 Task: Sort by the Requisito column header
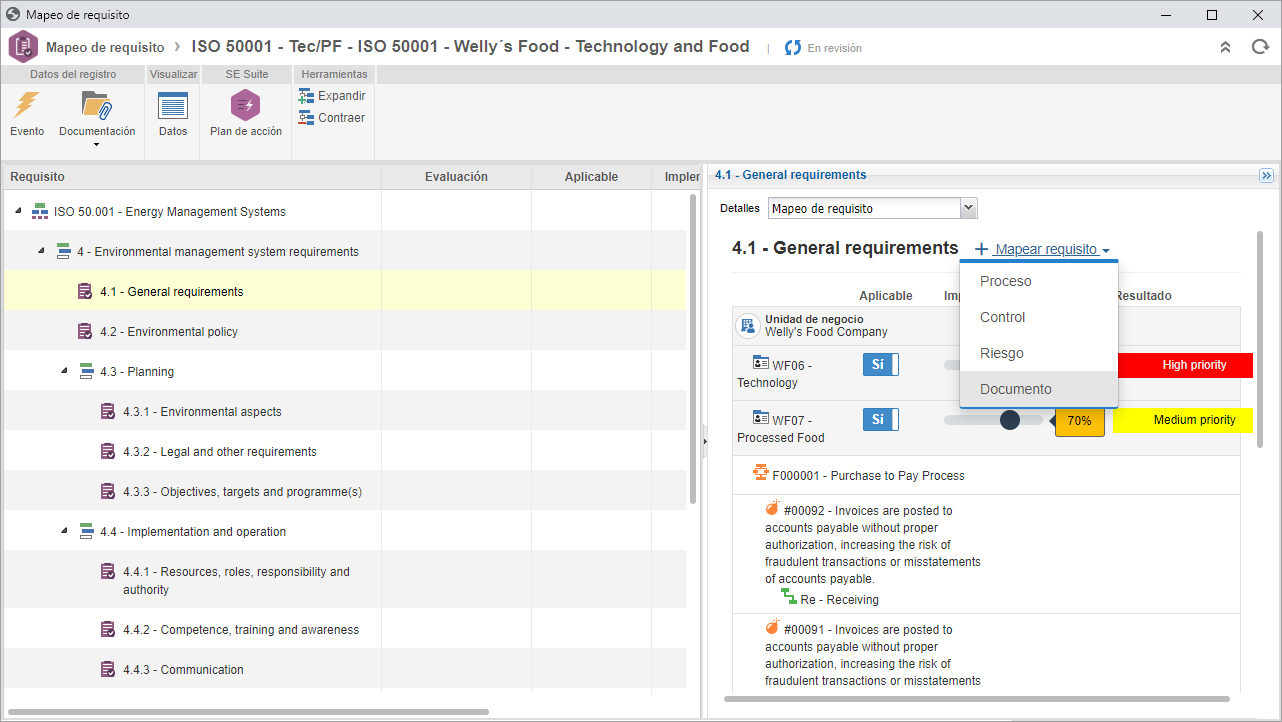tap(192, 177)
